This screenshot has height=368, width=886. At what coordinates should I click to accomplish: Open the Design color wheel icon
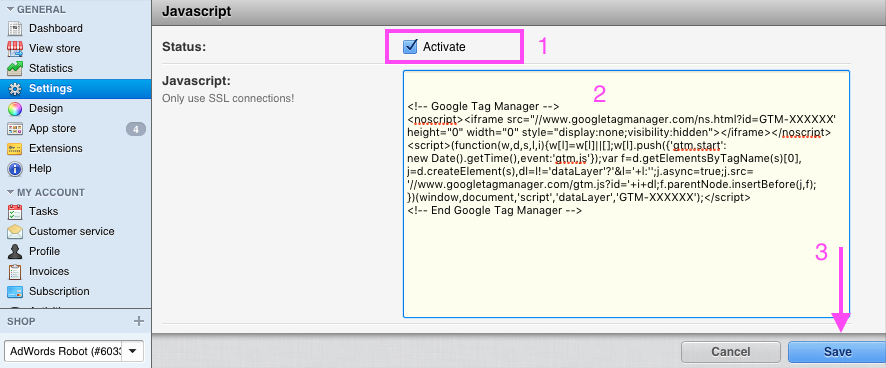point(15,109)
